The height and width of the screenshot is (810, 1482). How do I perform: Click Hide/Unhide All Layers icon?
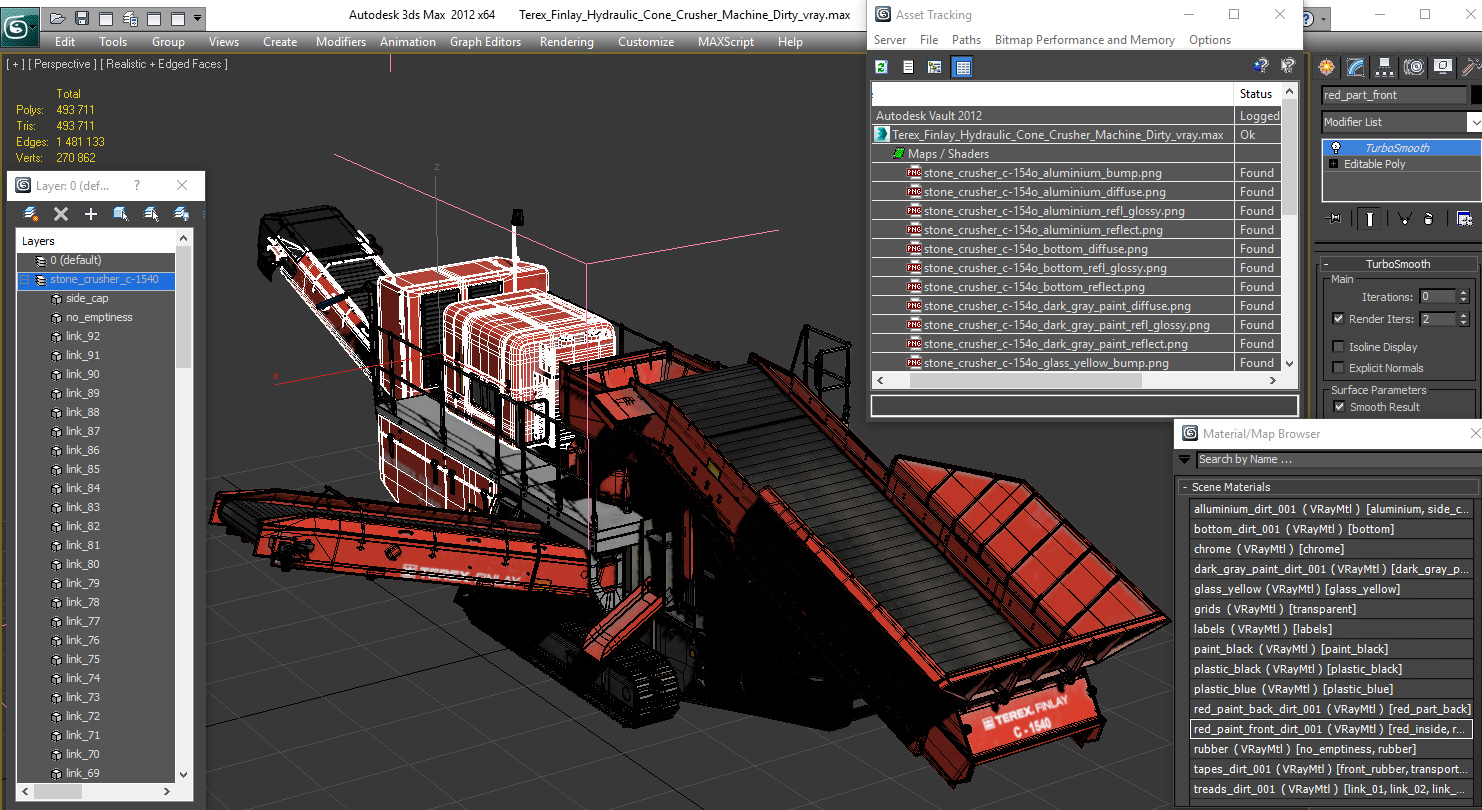click(181, 213)
